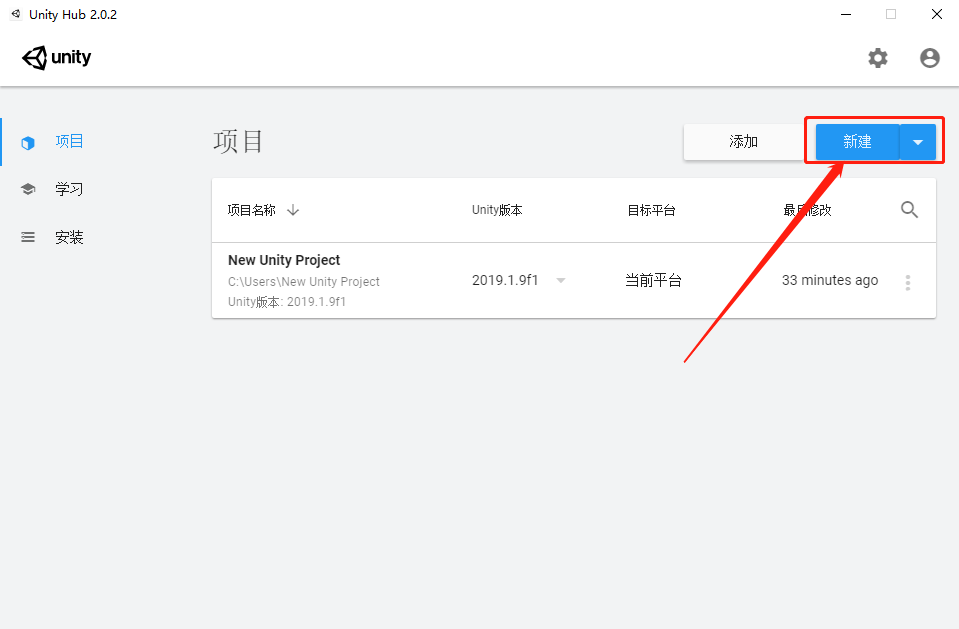Click the Unity Hub title bar icon
959x629 pixels.
16,14
